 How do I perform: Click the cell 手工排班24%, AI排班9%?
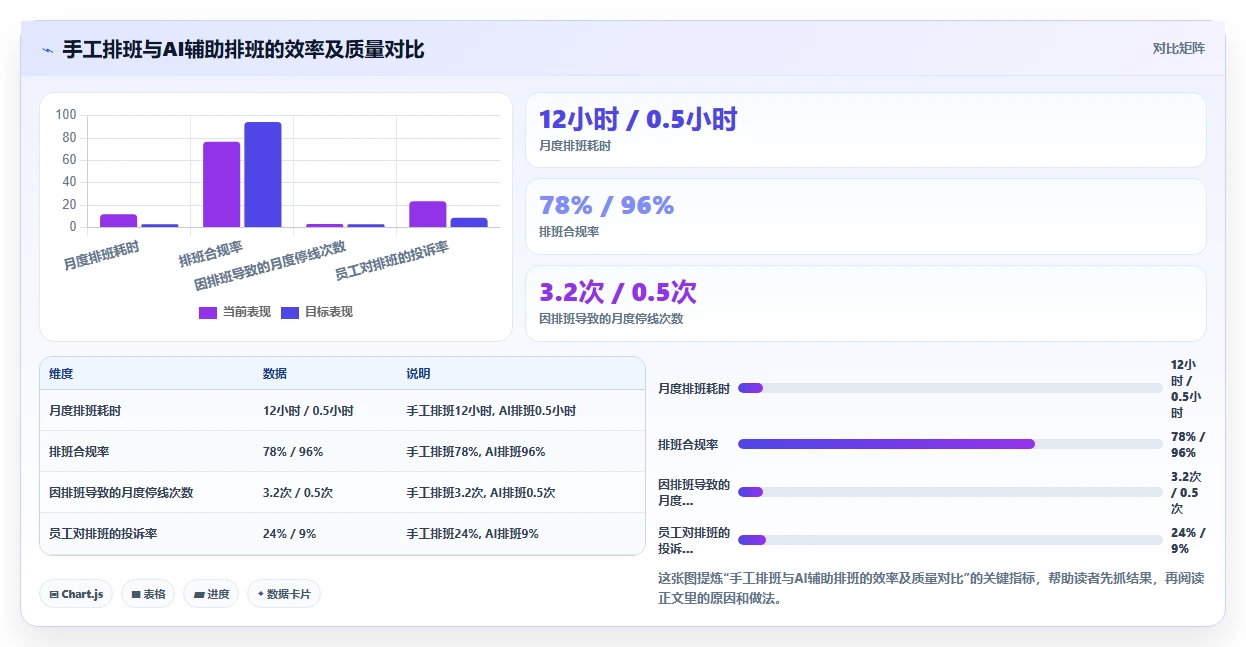472,534
